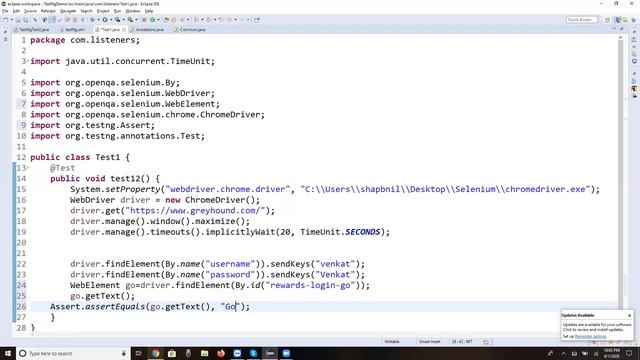Screen dimensions: 640x360
Task: Switch to the Common.java editor tab
Action: tap(190, 30)
